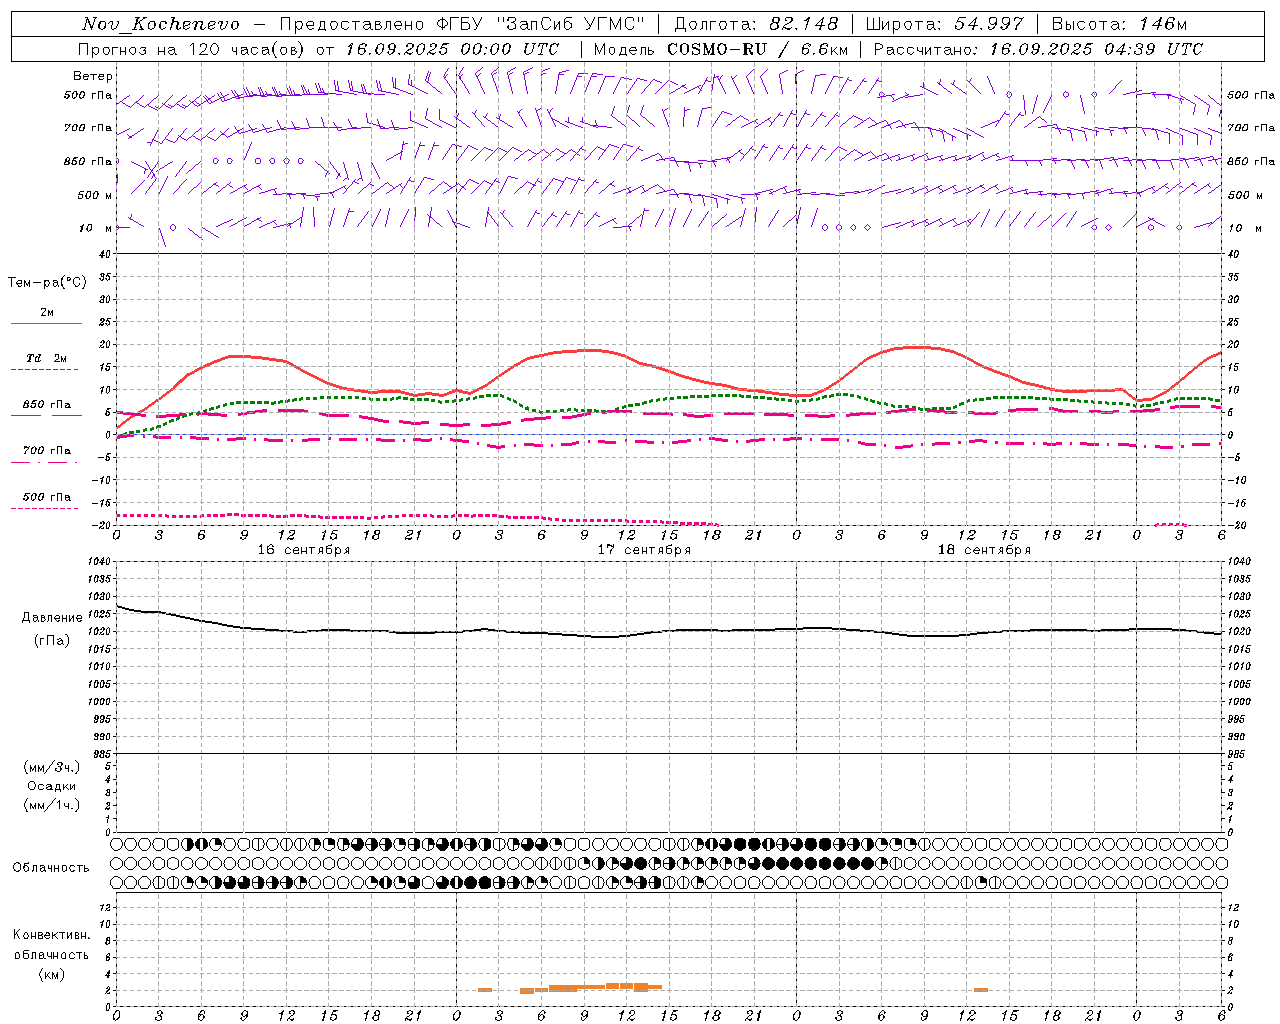Click the 'Облачность' cloud cover label
Viewport: 1280px width, 1024px height.
[x=51, y=868]
